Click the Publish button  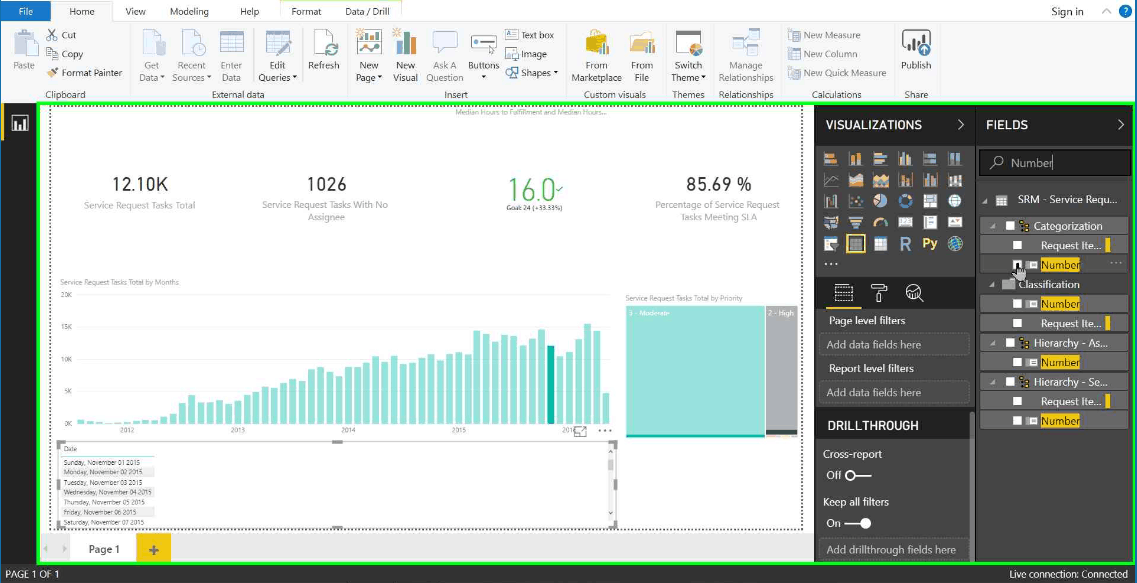916,49
